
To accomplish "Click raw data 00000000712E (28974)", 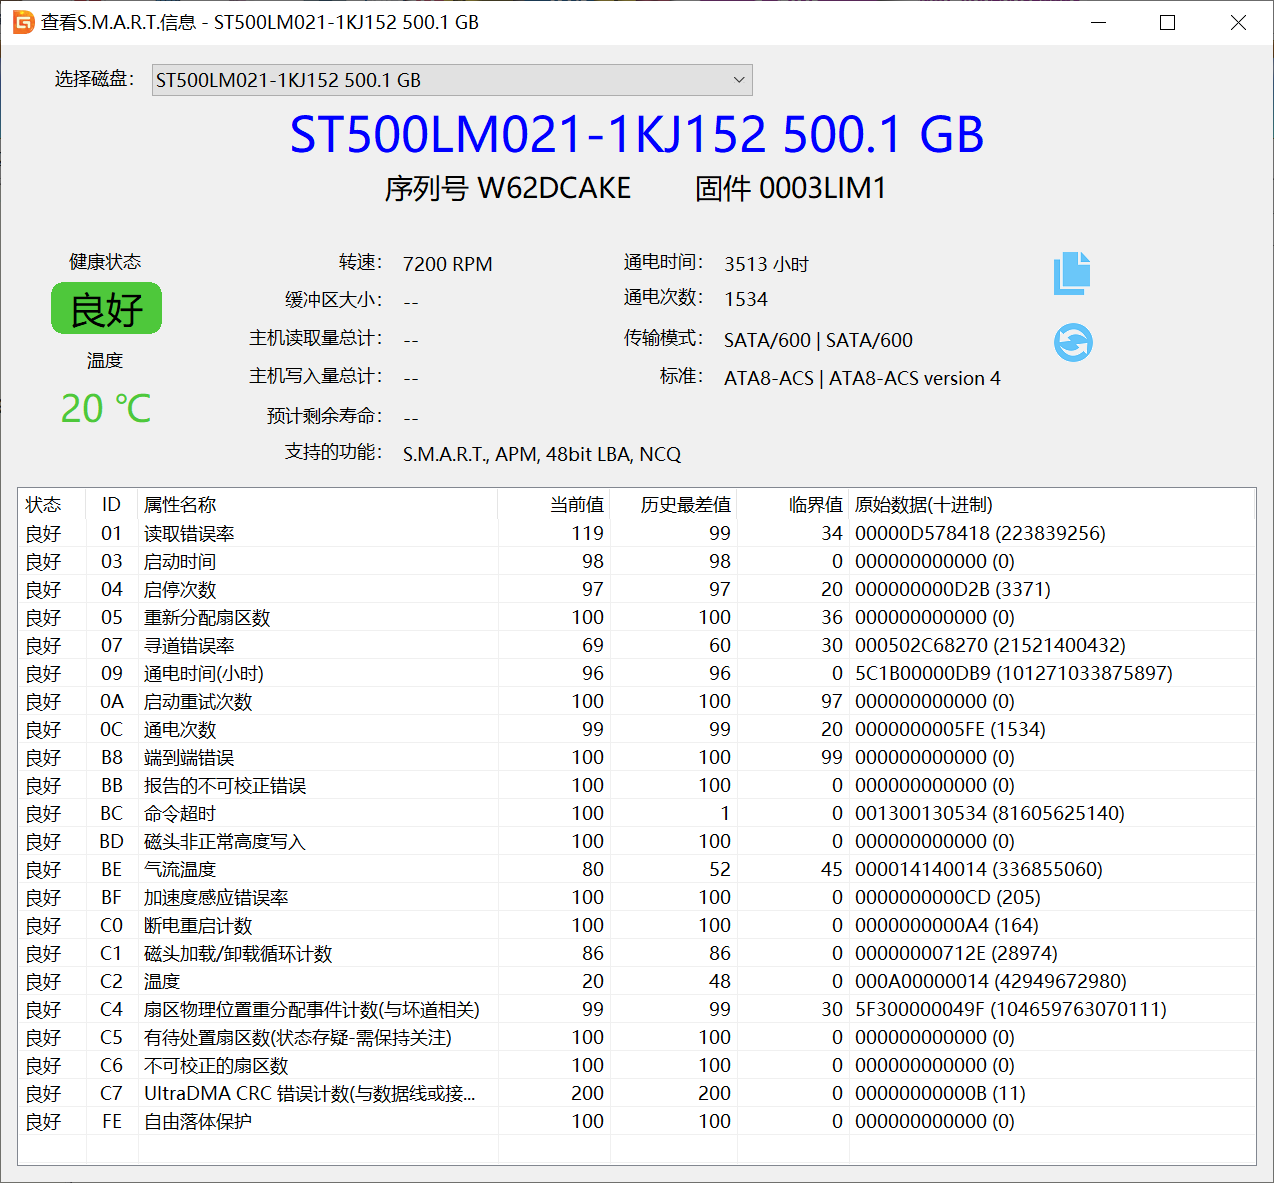I will [x=956, y=953].
